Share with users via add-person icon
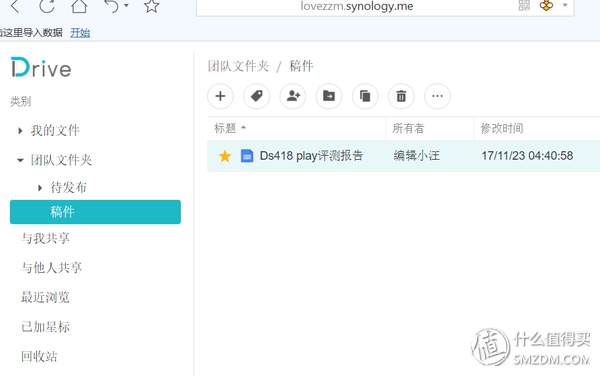The height and width of the screenshot is (376, 600). click(x=293, y=96)
